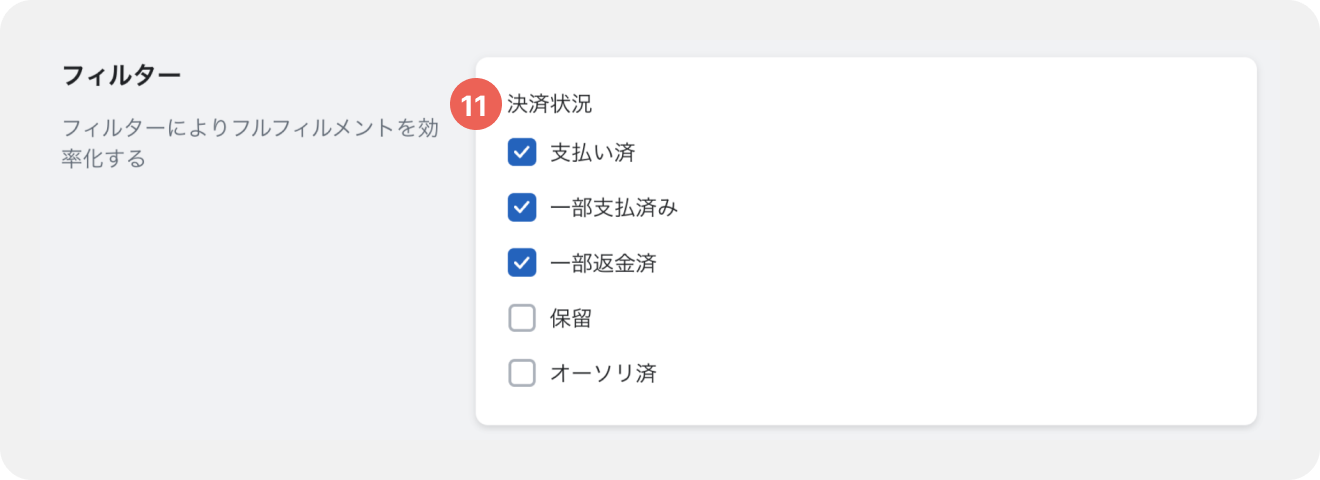Select the 保留 label text
The width and height of the screenshot is (1320, 480).
(x=571, y=318)
